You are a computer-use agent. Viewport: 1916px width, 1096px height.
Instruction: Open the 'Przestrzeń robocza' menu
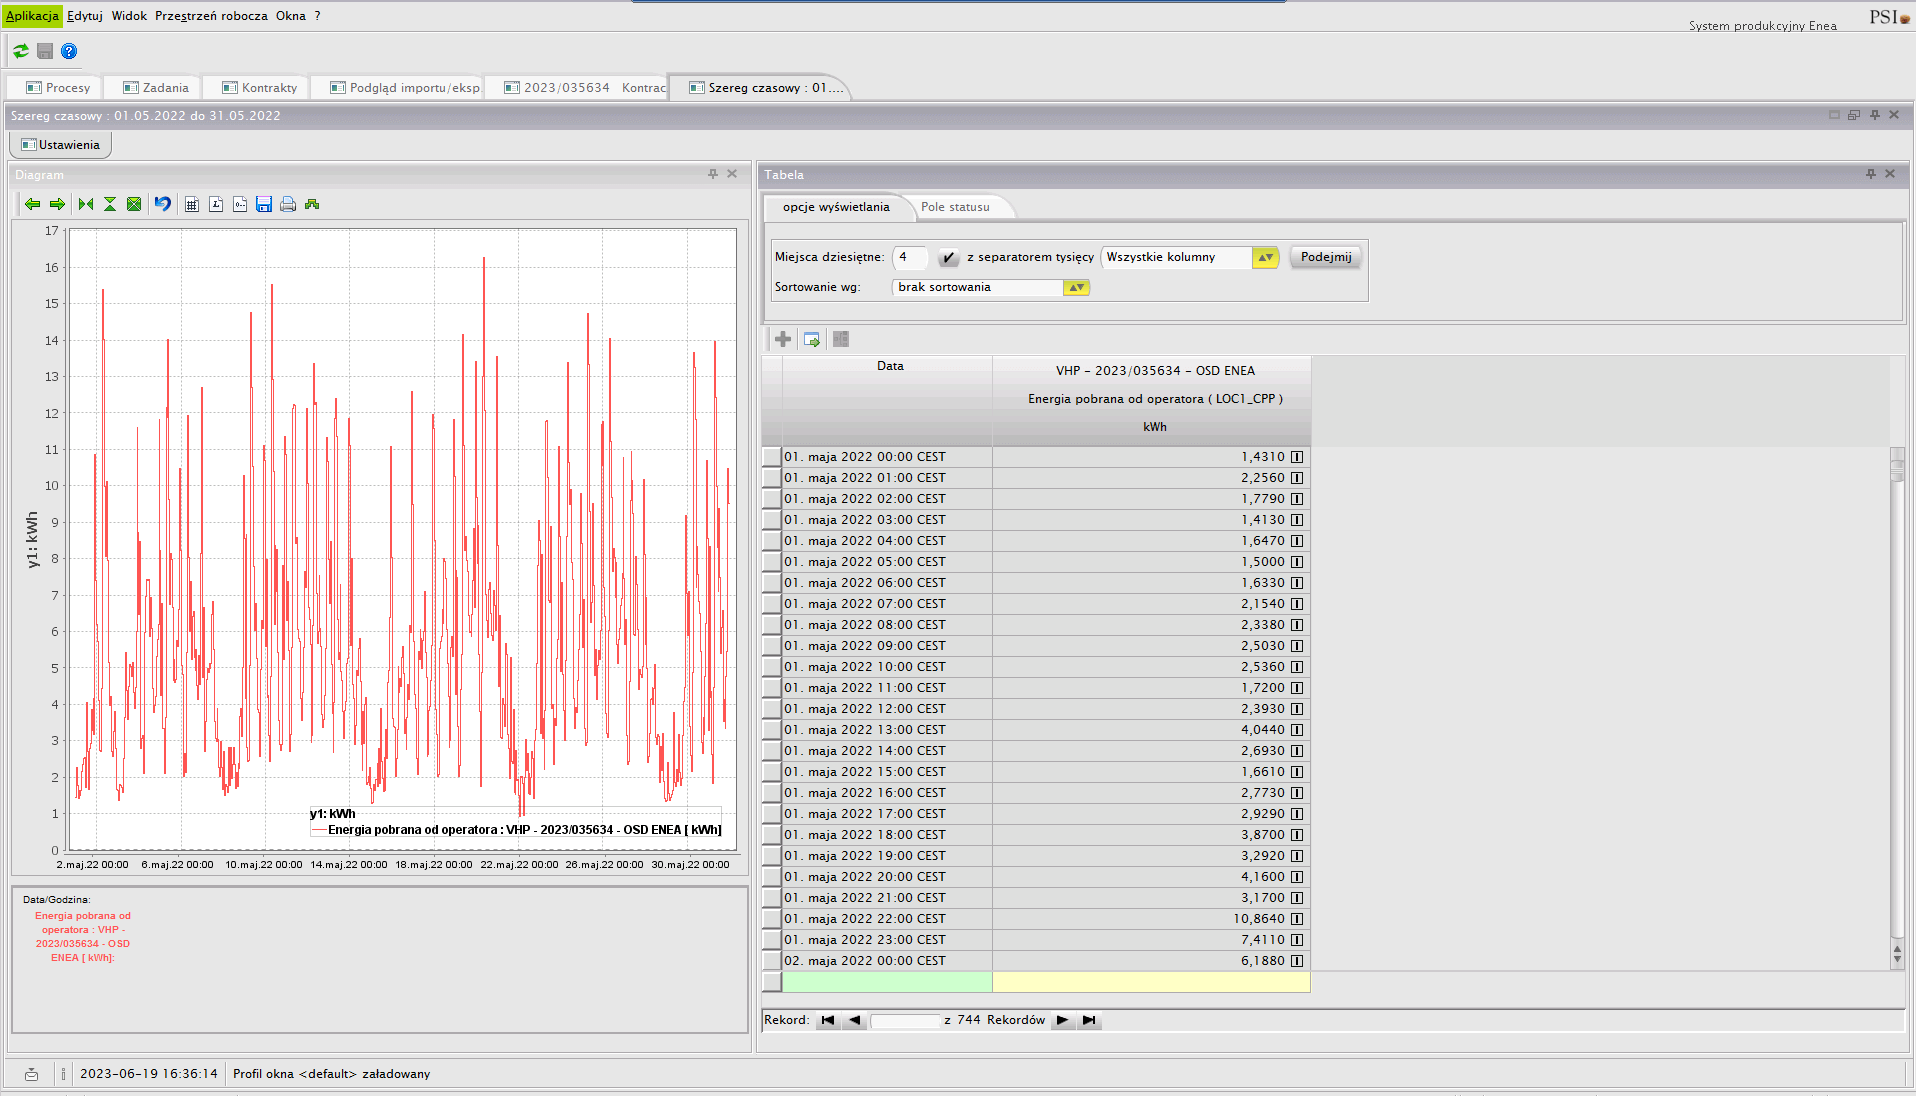pyautogui.click(x=211, y=16)
